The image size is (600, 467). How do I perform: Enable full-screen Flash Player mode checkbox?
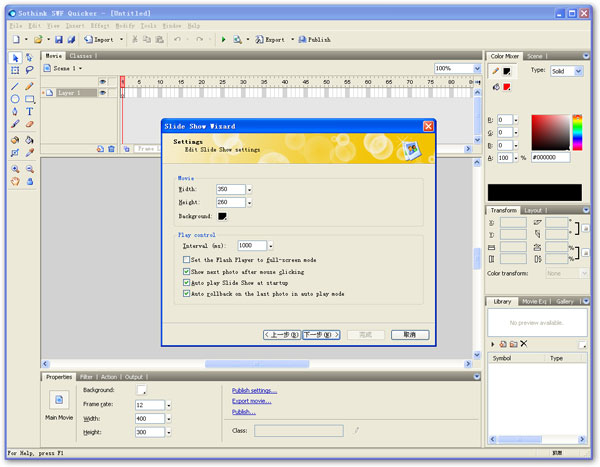coord(186,260)
